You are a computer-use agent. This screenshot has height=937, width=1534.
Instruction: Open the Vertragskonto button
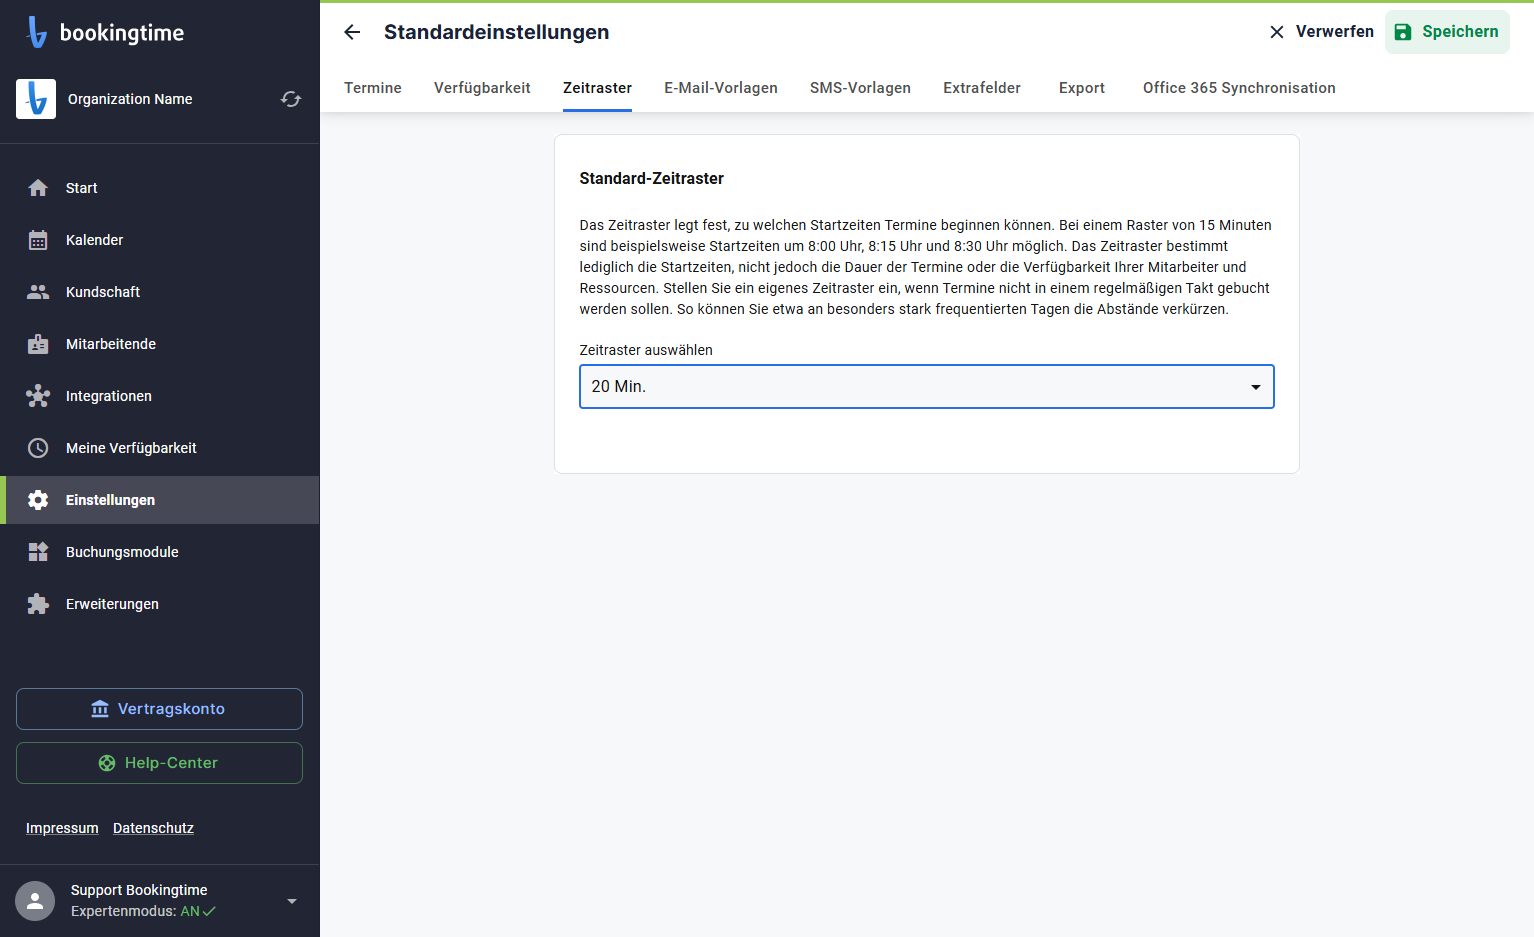[159, 709]
